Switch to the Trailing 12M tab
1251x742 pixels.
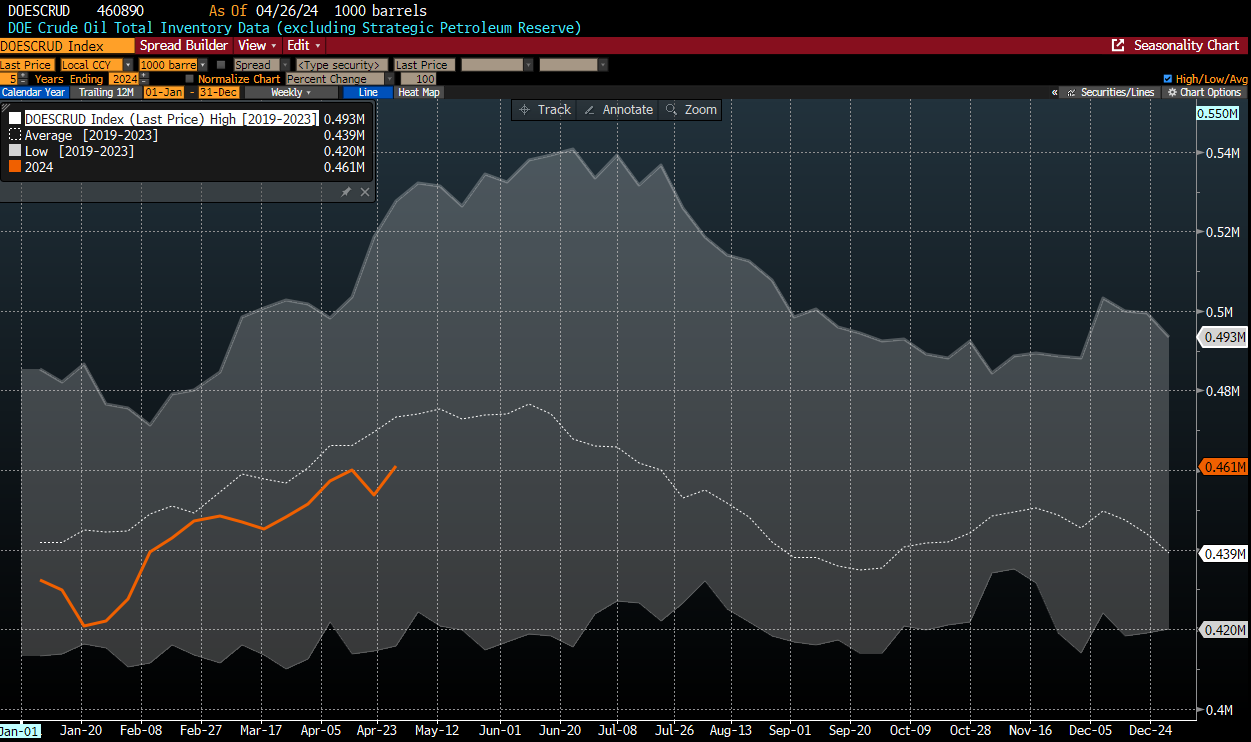[x=106, y=93]
